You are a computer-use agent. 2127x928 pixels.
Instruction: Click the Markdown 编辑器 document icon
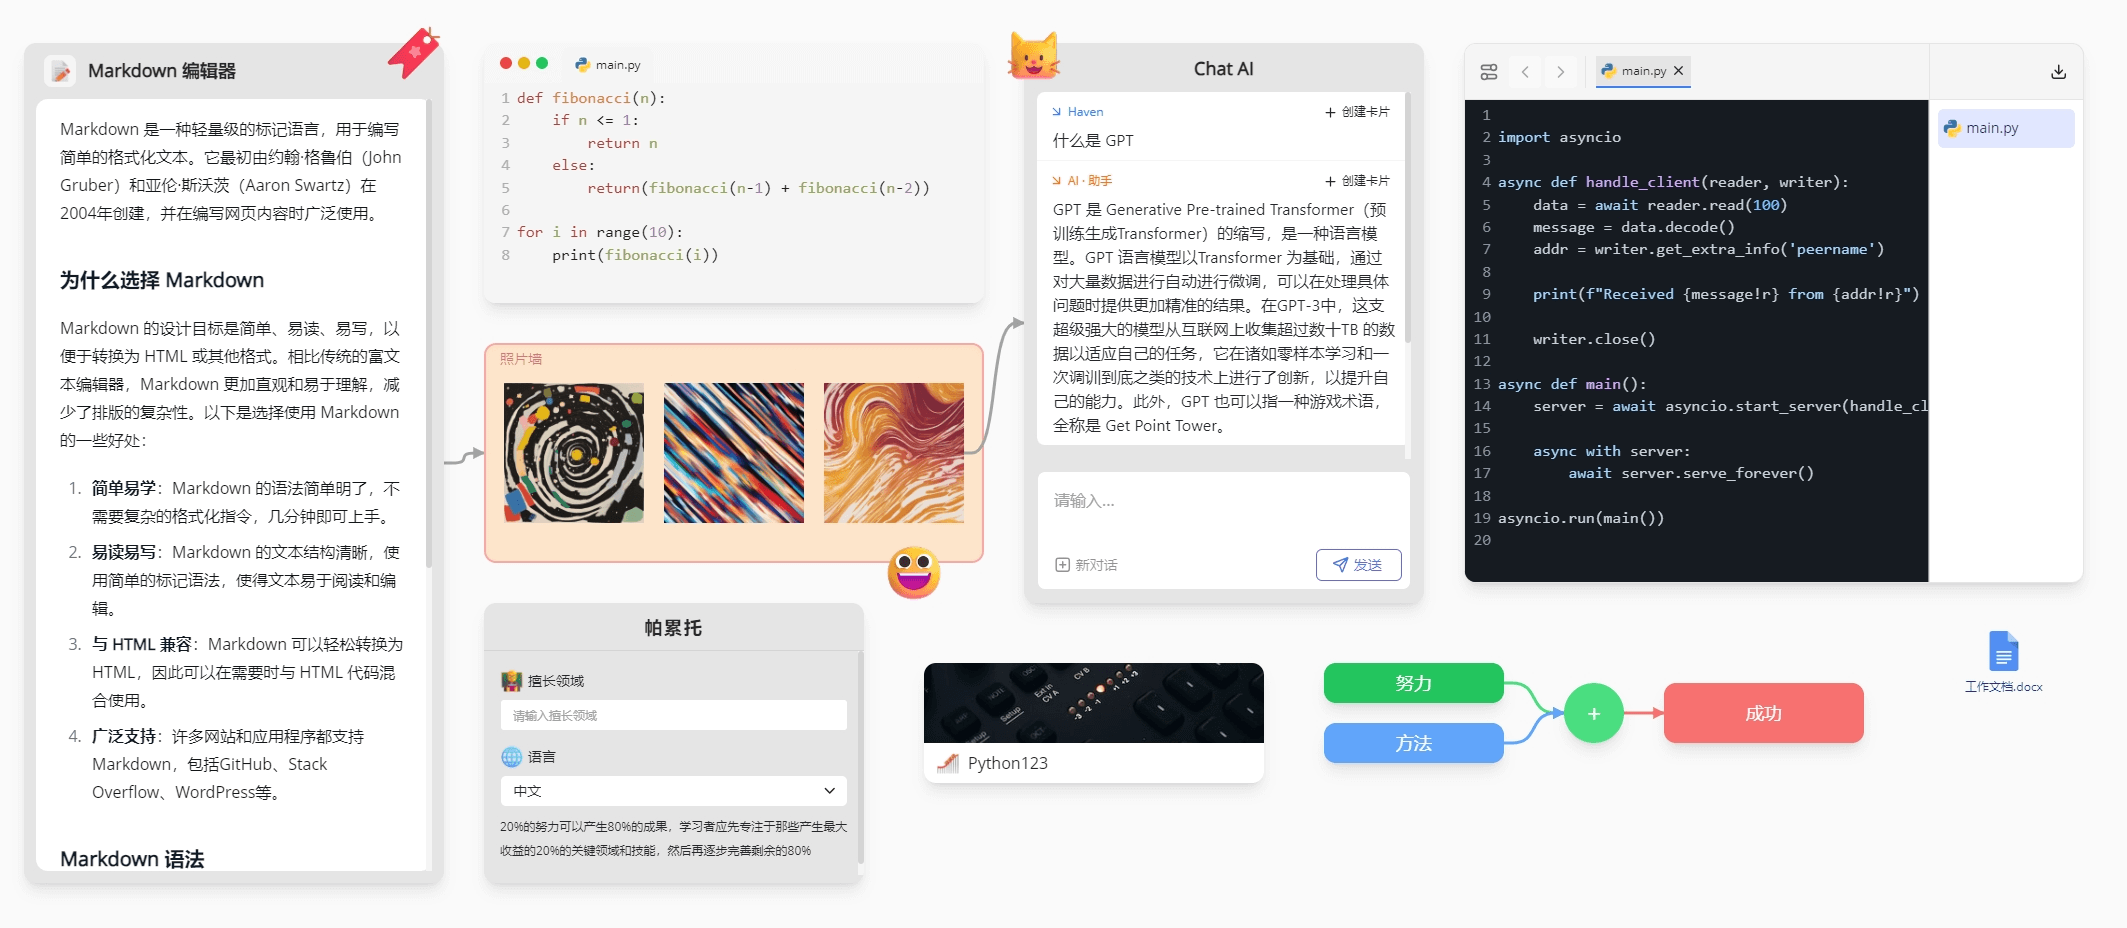[61, 71]
